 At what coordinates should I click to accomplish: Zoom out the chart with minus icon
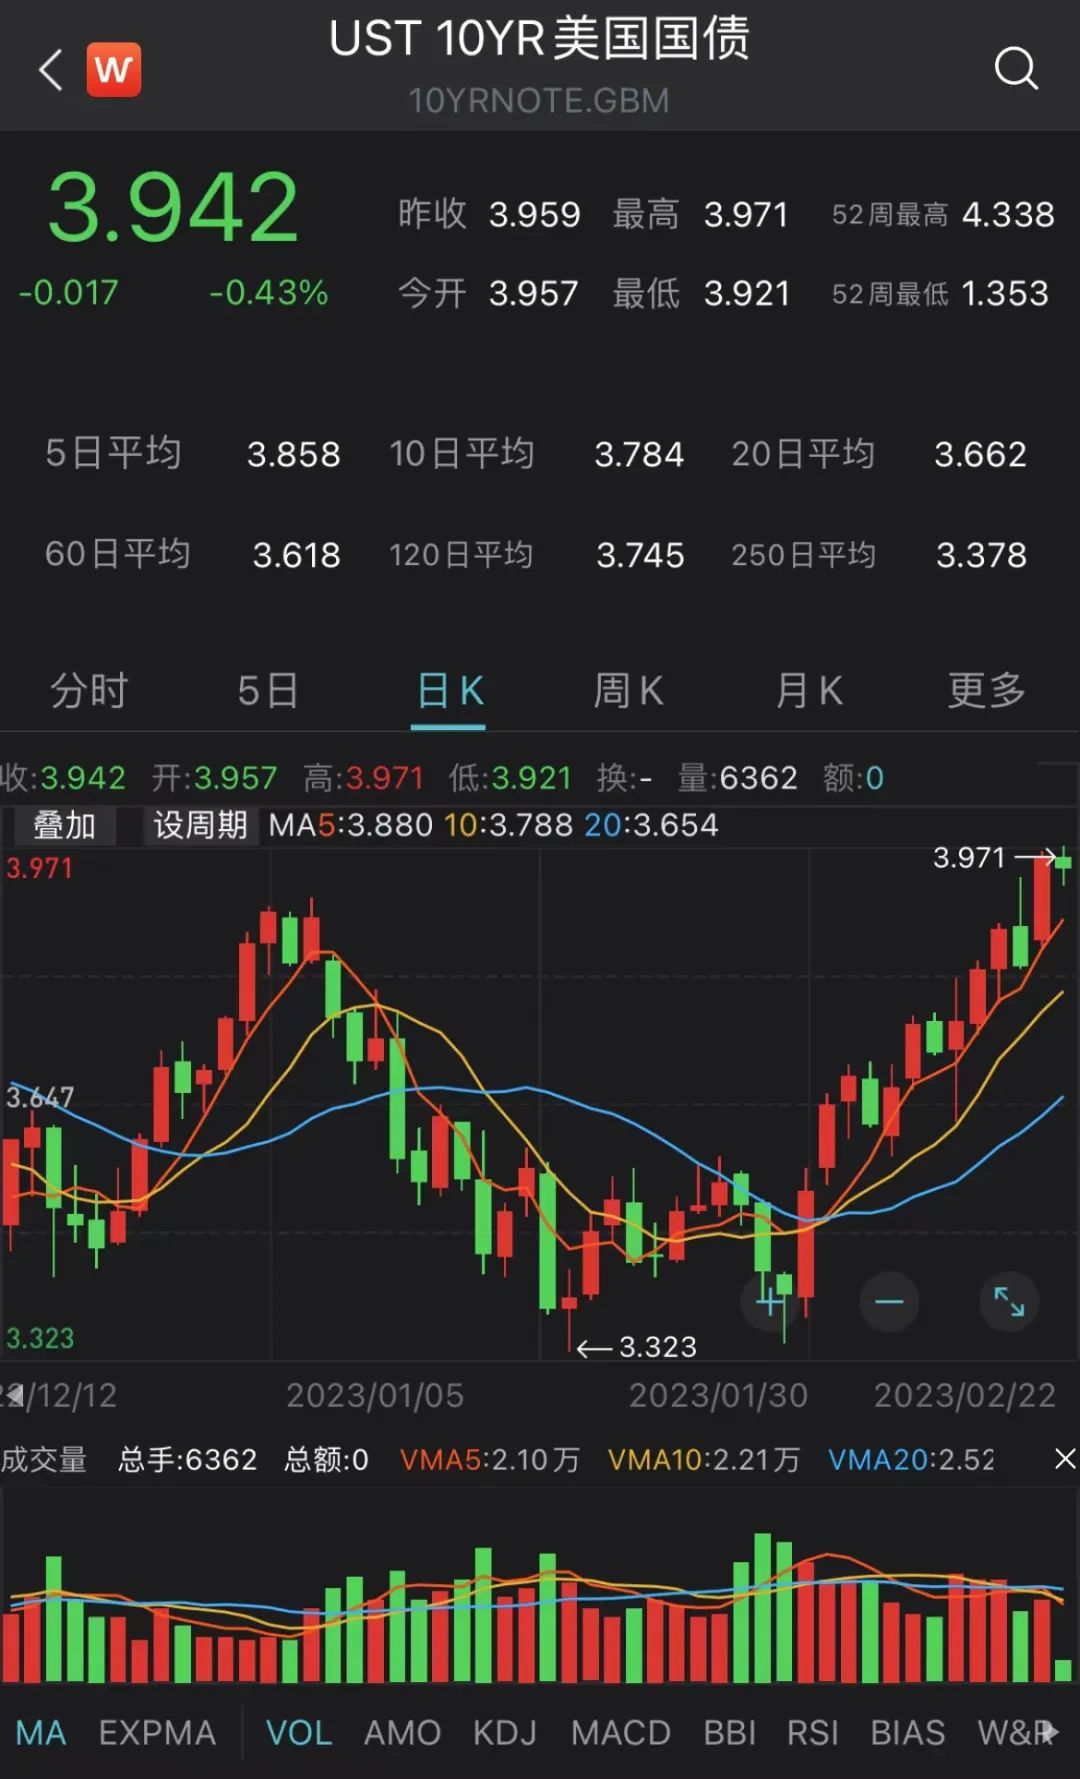point(889,1302)
